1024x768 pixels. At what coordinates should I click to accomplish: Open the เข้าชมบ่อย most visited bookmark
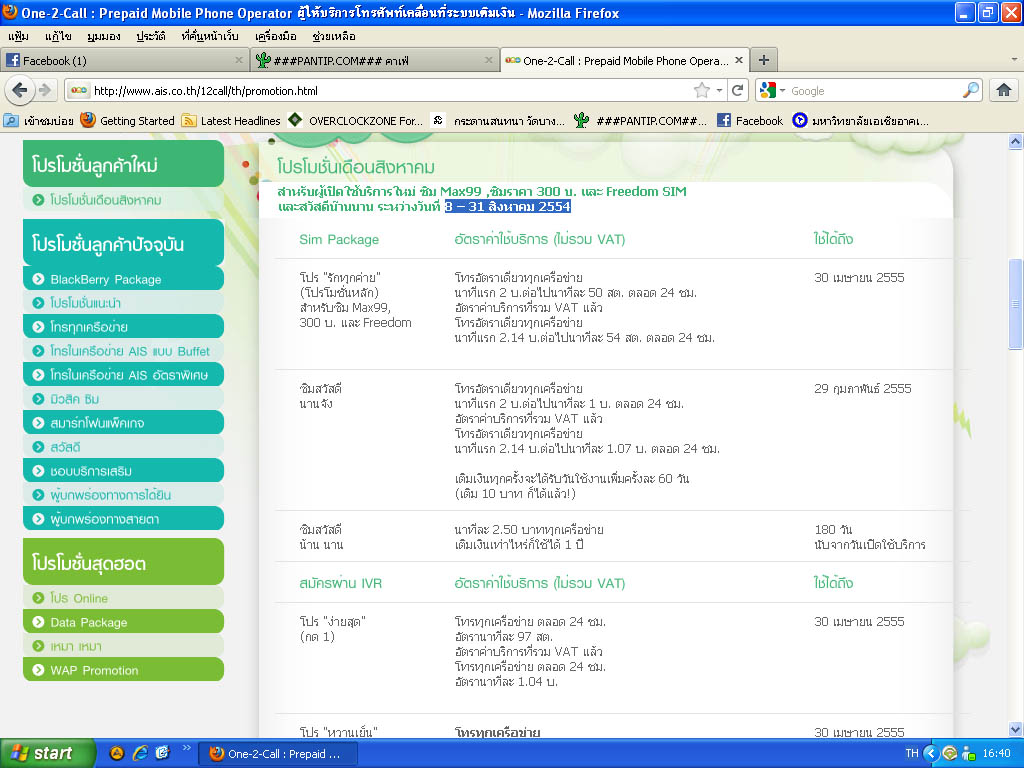(x=39, y=120)
